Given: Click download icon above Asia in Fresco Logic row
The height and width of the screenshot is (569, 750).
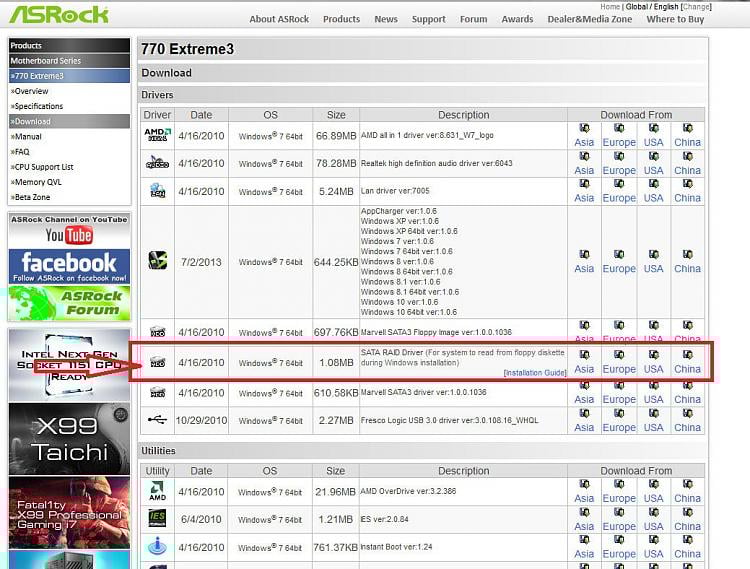Looking at the screenshot, I should point(584,413).
